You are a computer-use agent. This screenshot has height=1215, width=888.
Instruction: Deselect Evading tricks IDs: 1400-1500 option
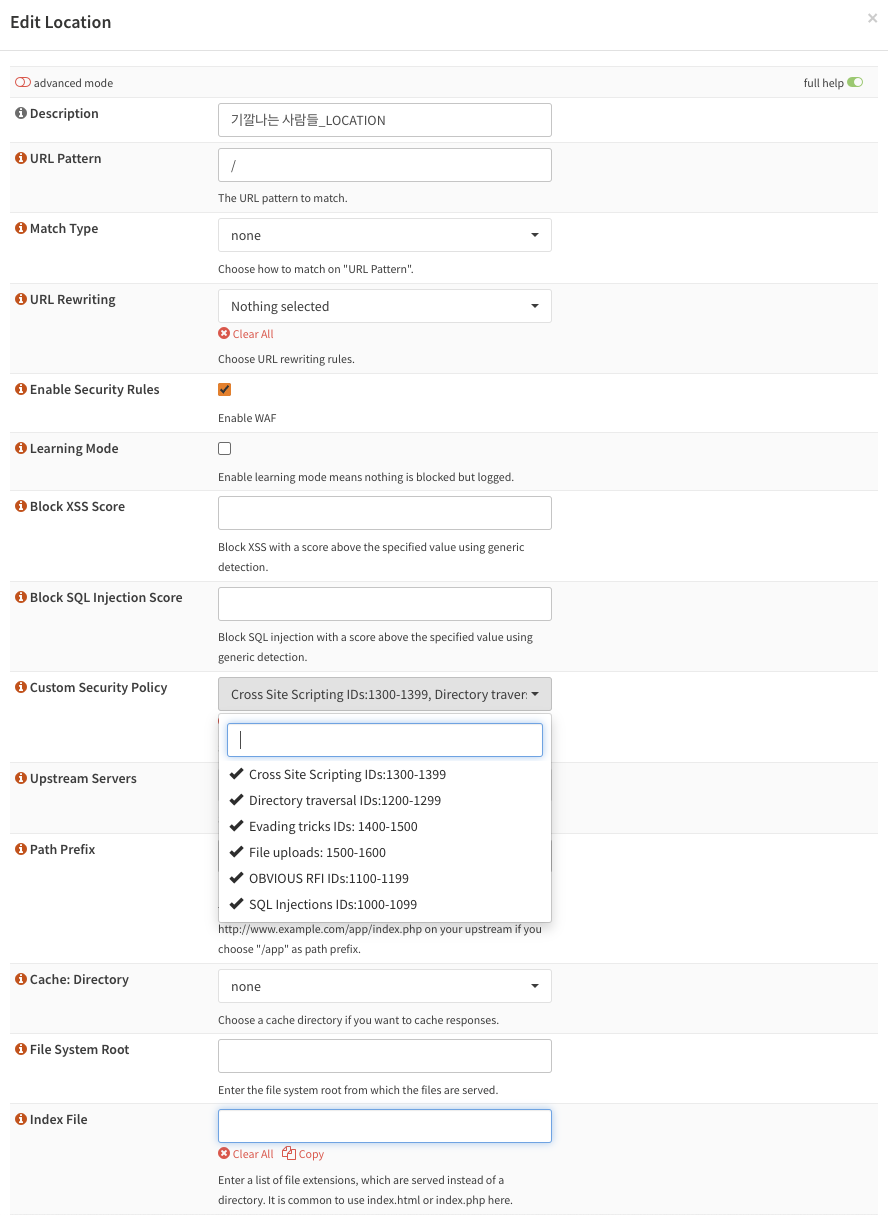tap(385, 827)
